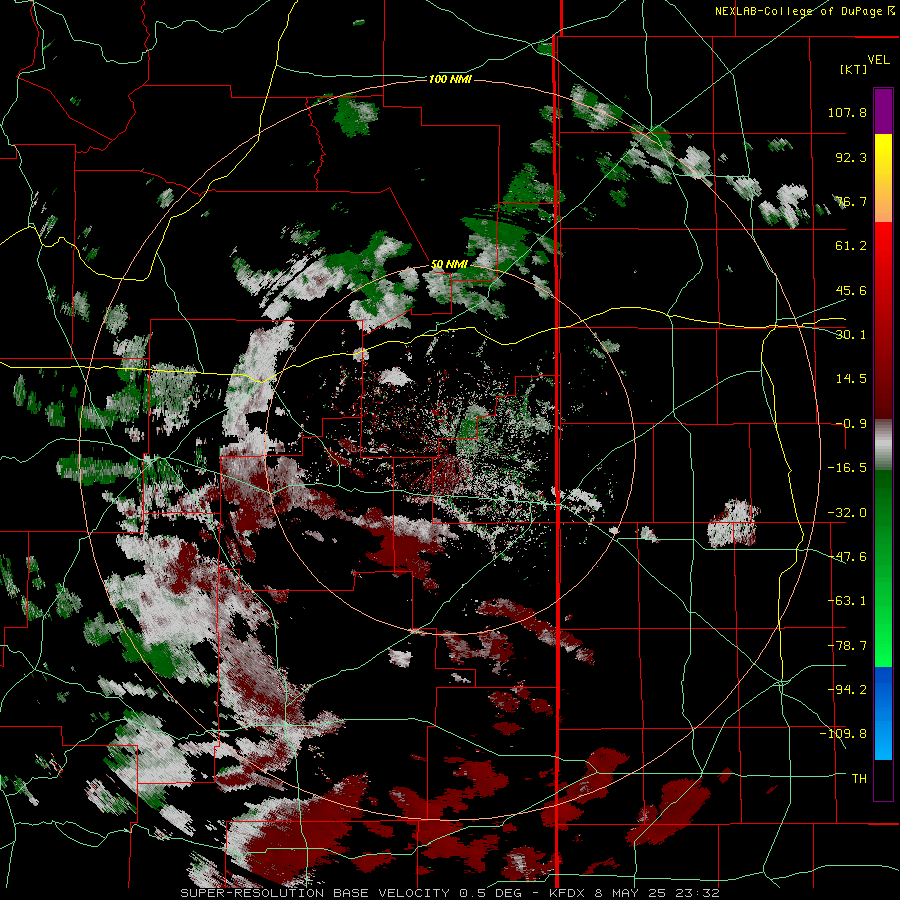This screenshot has width=900, height=900.
Task: Click the -0.9 velocity scale value
Action: 851,424
